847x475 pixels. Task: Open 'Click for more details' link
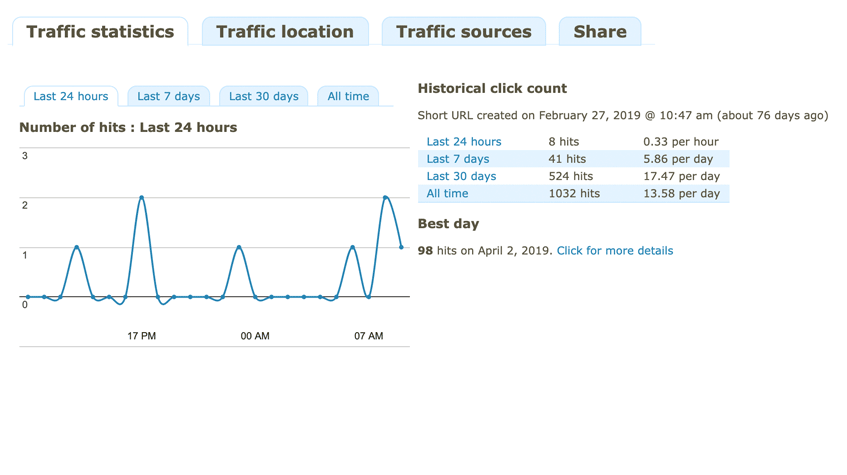(x=615, y=251)
